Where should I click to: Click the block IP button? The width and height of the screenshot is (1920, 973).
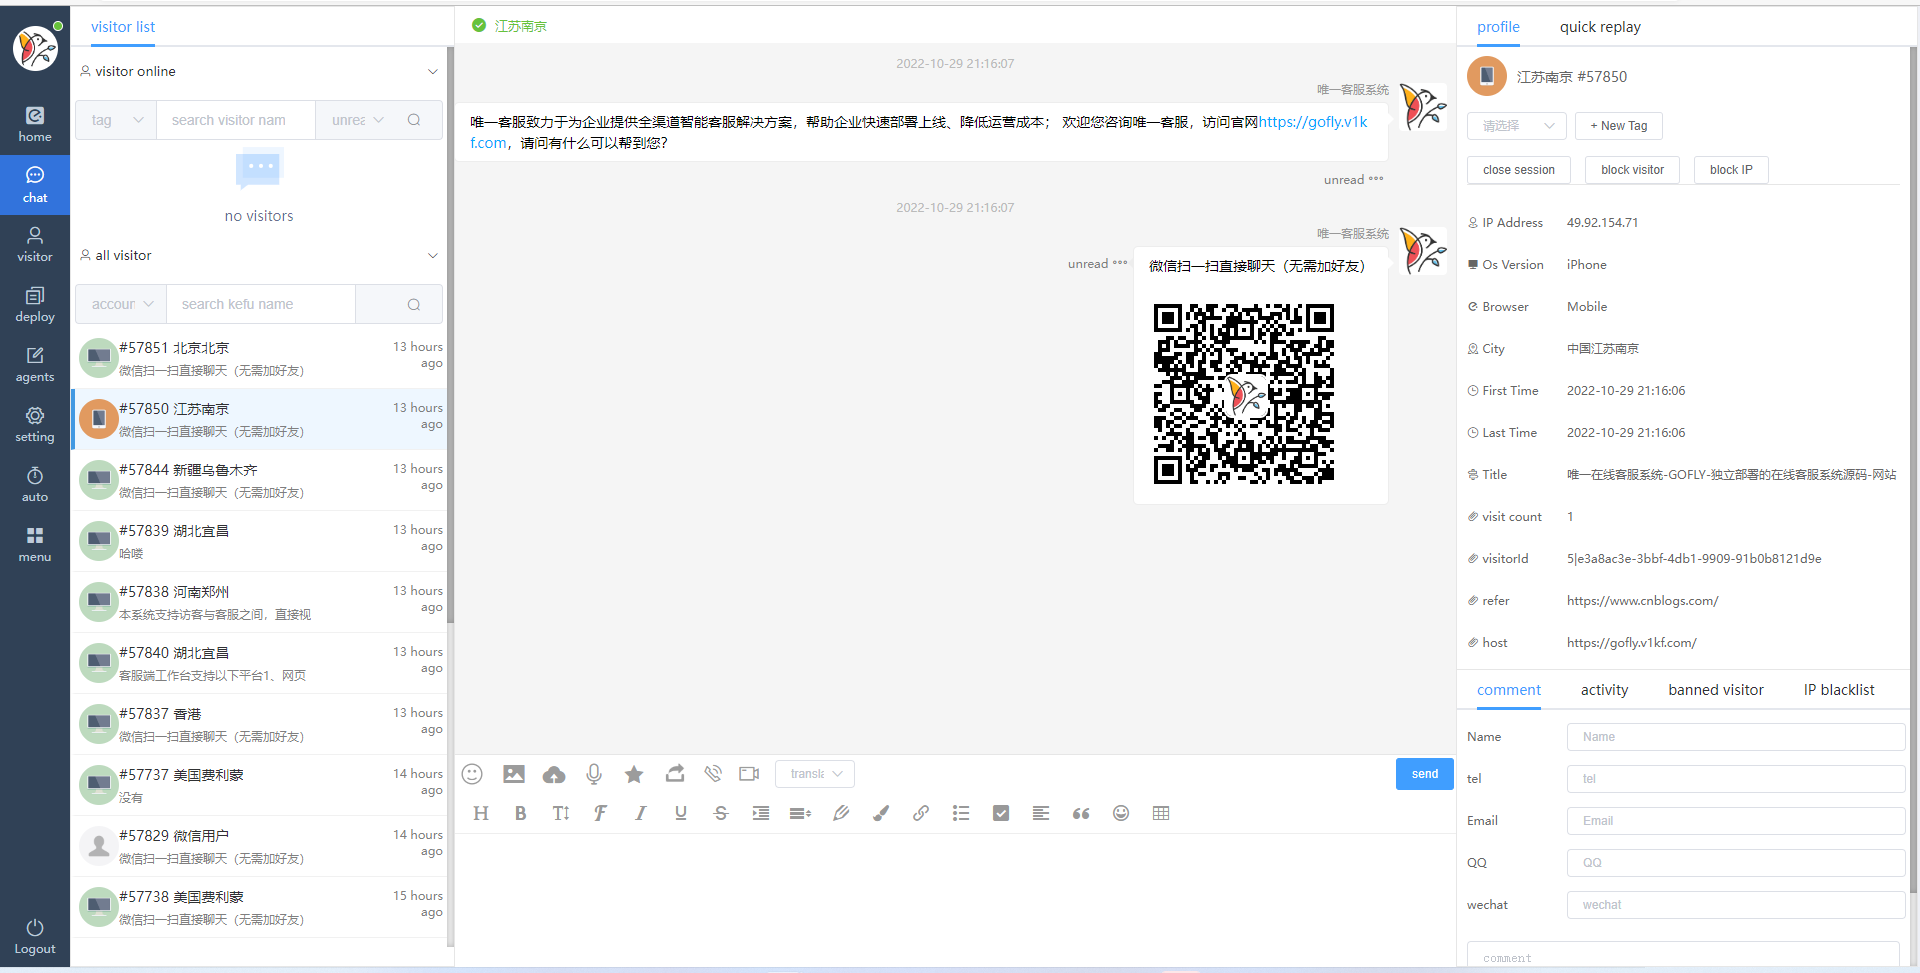tap(1731, 170)
